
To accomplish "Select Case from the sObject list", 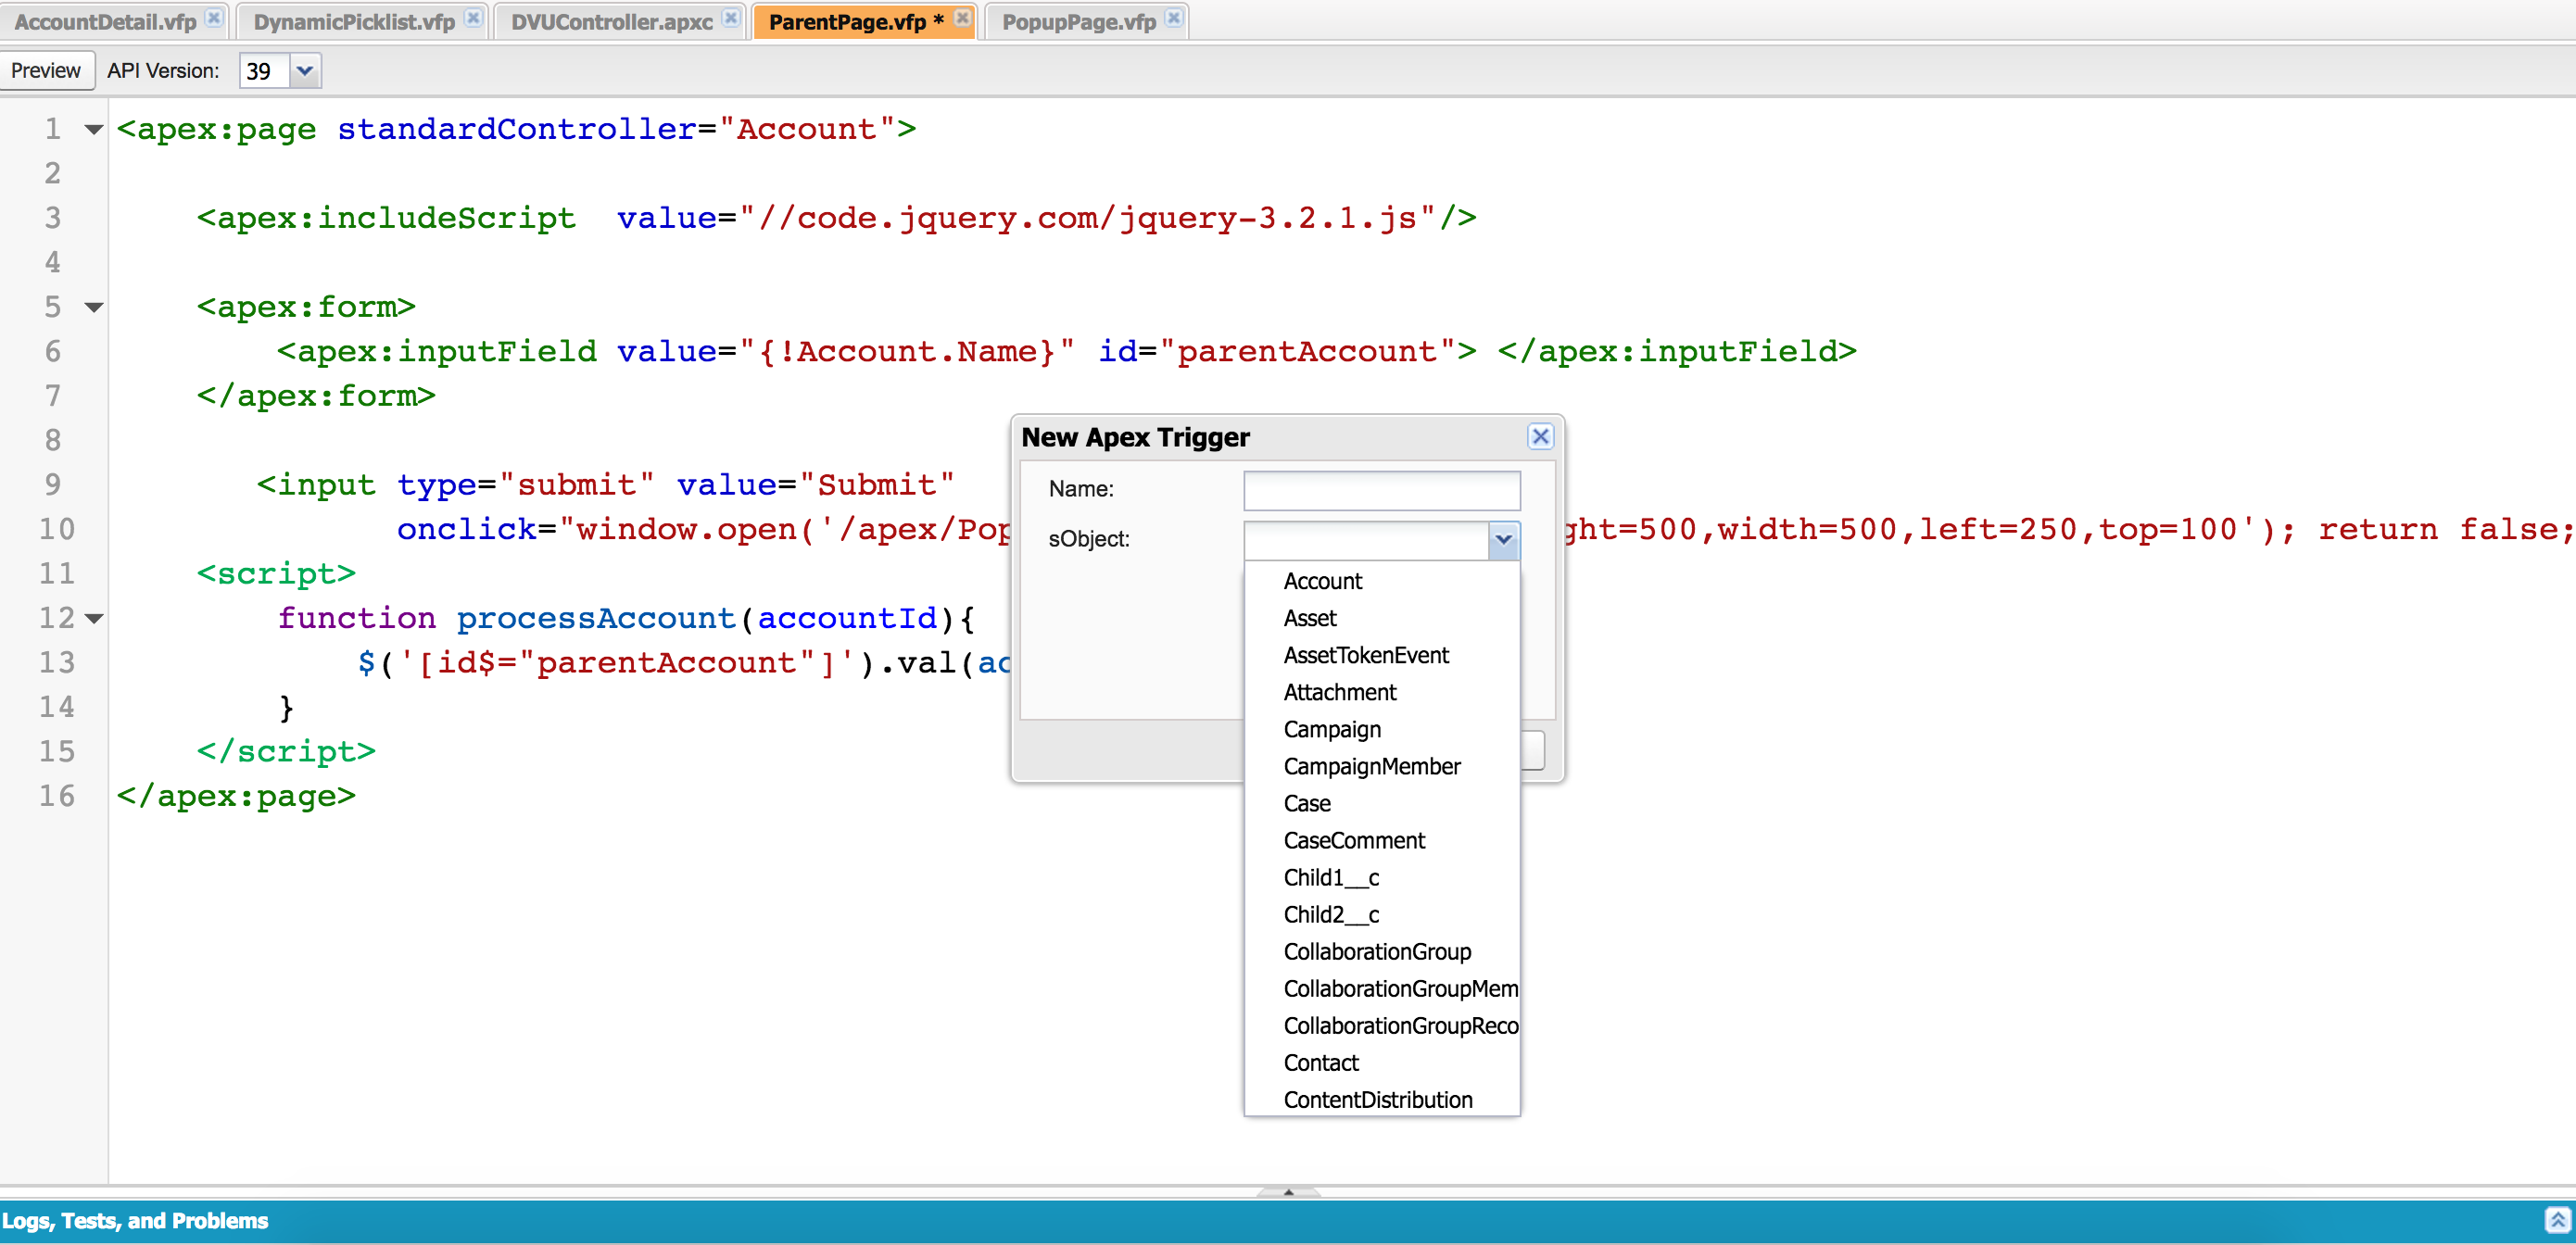I will pyautogui.click(x=1381, y=803).
